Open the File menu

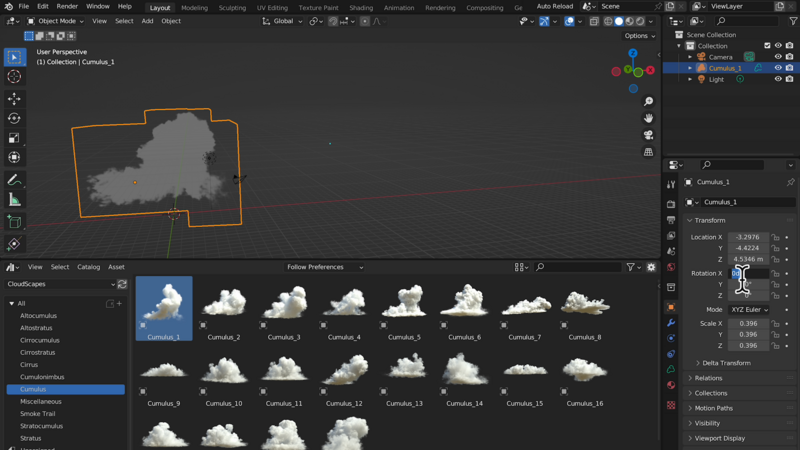[x=23, y=7]
